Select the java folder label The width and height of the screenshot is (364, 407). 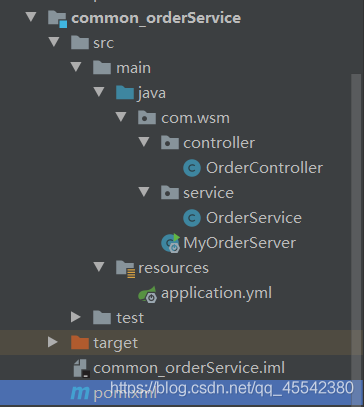pyautogui.click(x=152, y=93)
